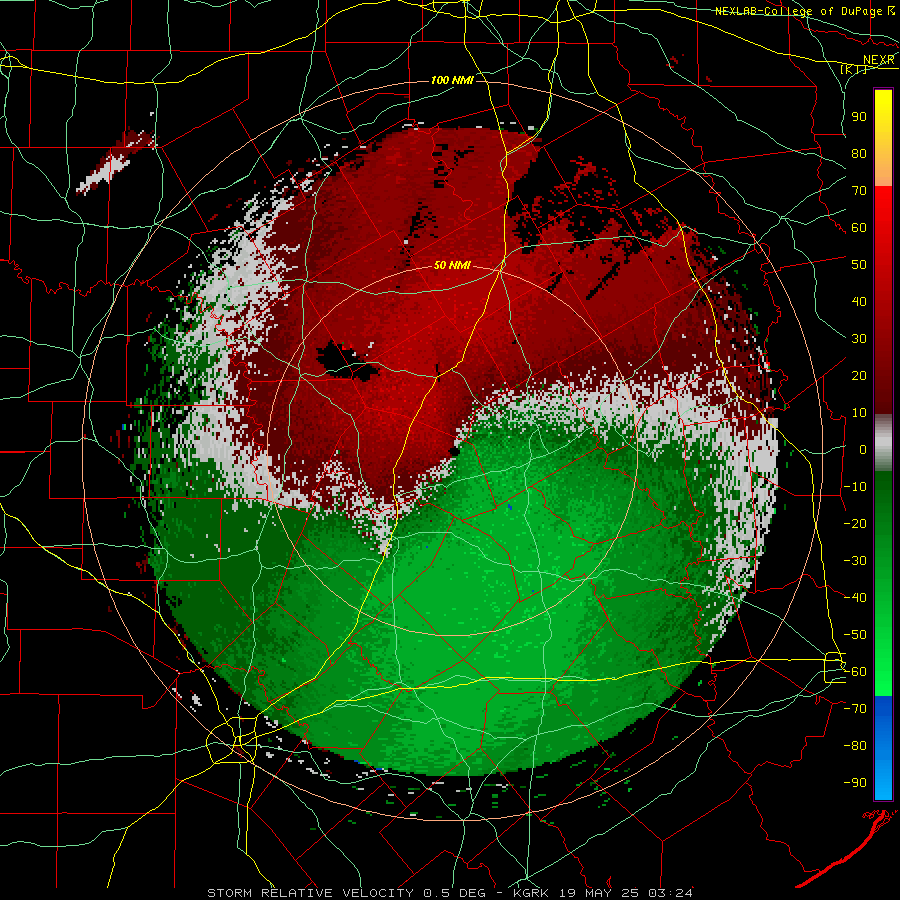Click the "40" value on the velocity scale

[859, 301]
